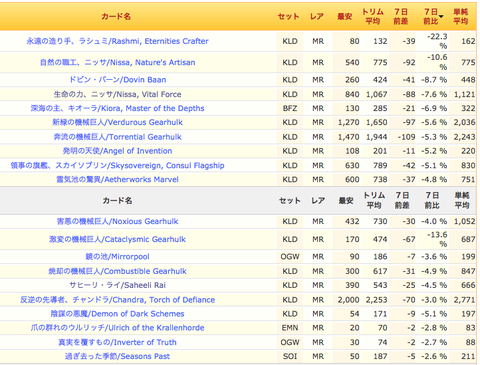This screenshot has width=480, height=365.
Task: Open Verdurous Gearhulk card link
Action: [x=117, y=122]
